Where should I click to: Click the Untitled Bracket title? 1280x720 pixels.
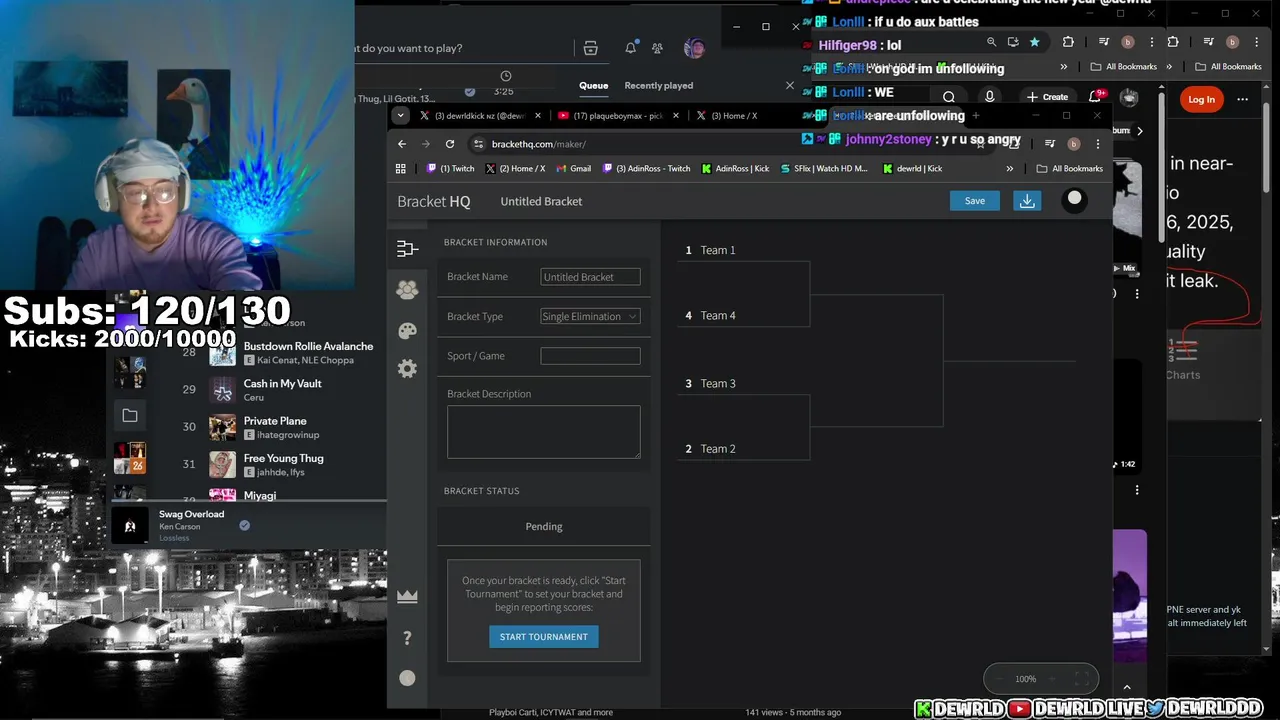tap(541, 201)
